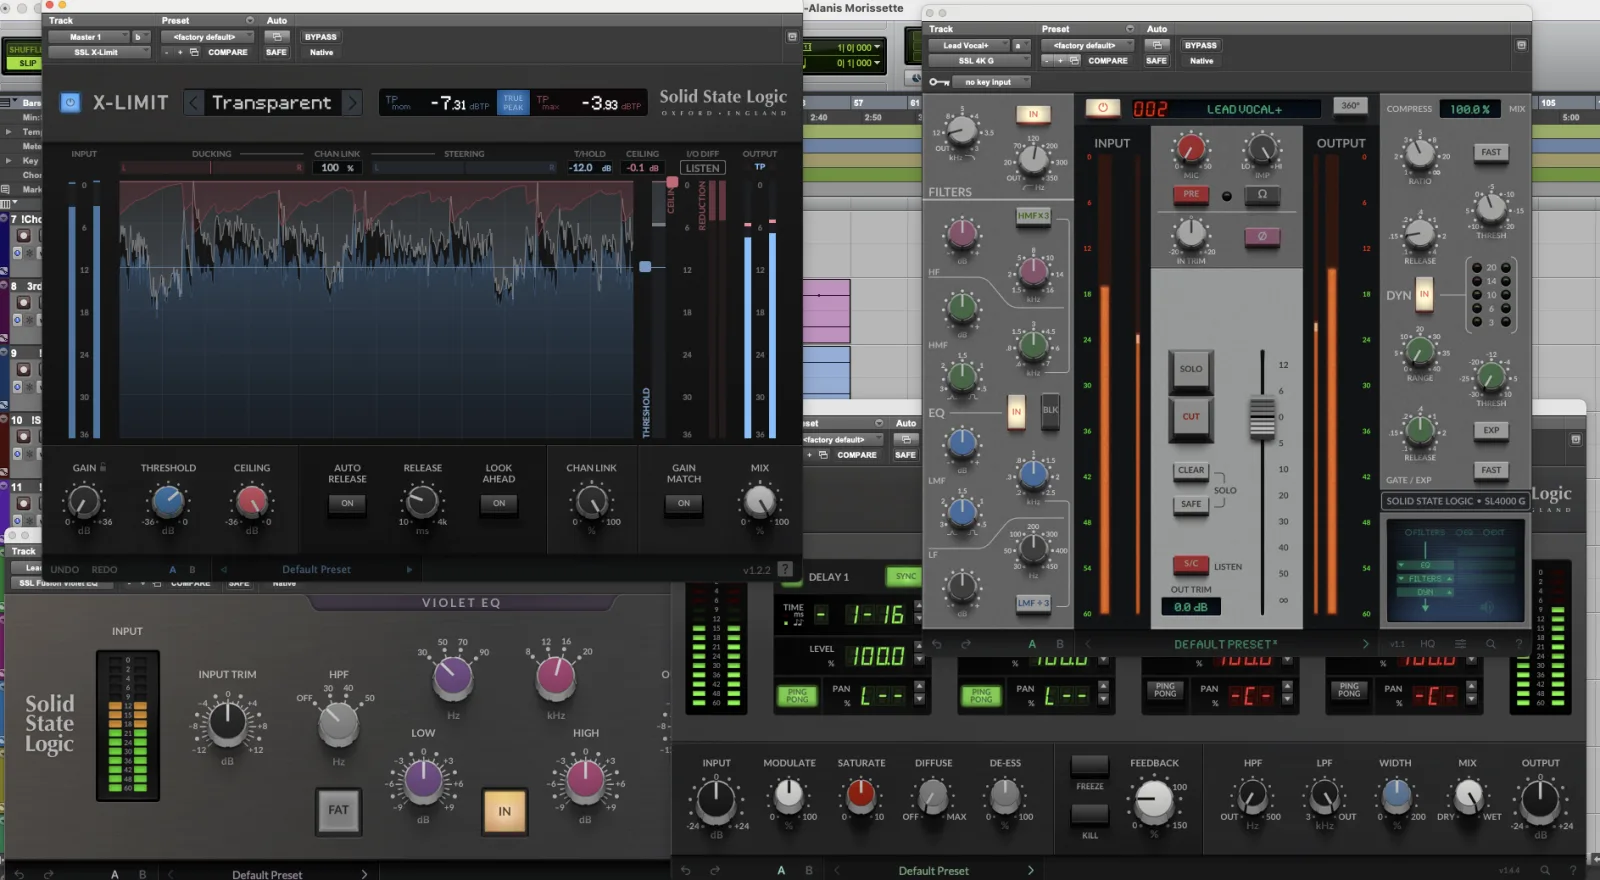Screen dimensions: 1600x880
Task: Click the X-Limit Chan Link percent field
Action: (x=336, y=168)
